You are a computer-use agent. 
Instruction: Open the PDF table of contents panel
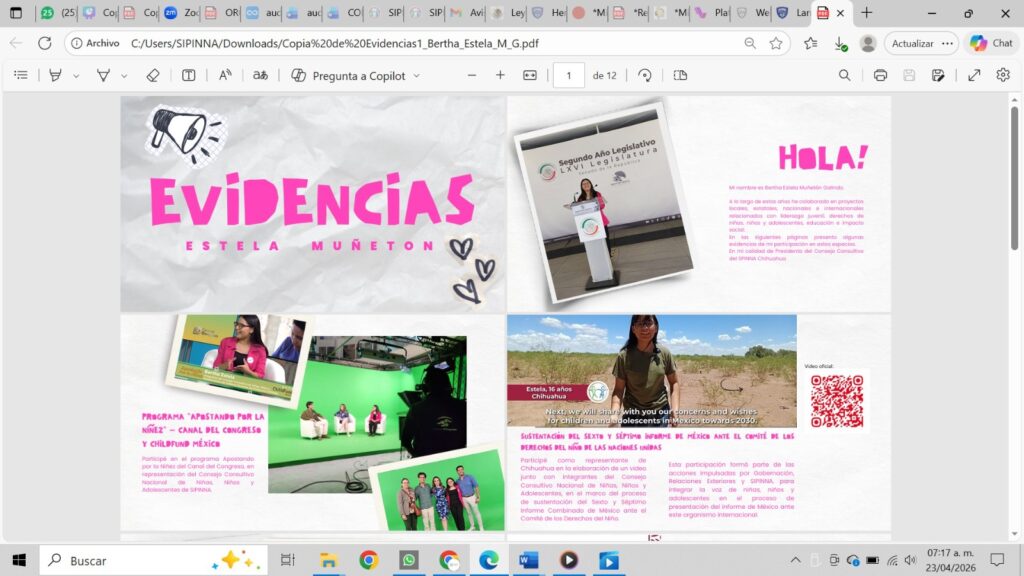click(x=21, y=75)
